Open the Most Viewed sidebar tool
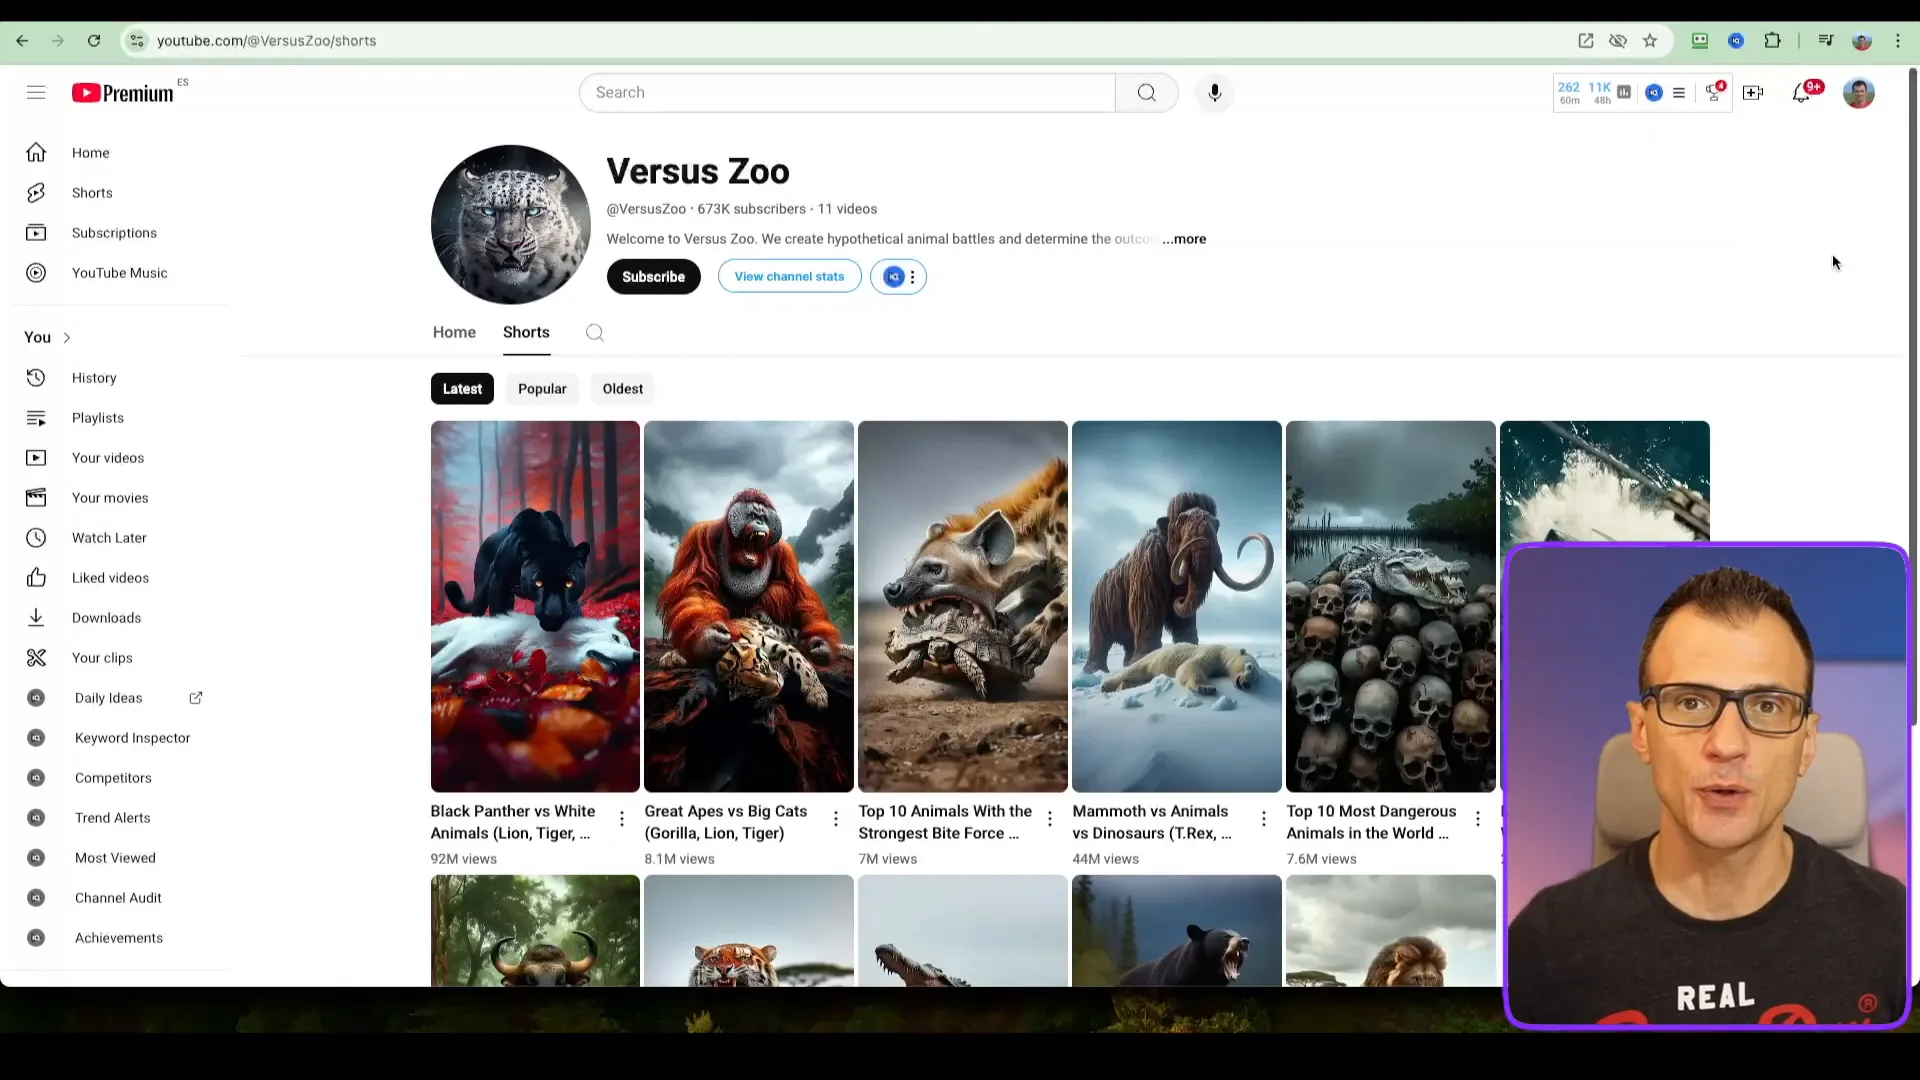Screen dimensions: 1920x1080 [x=113, y=857]
